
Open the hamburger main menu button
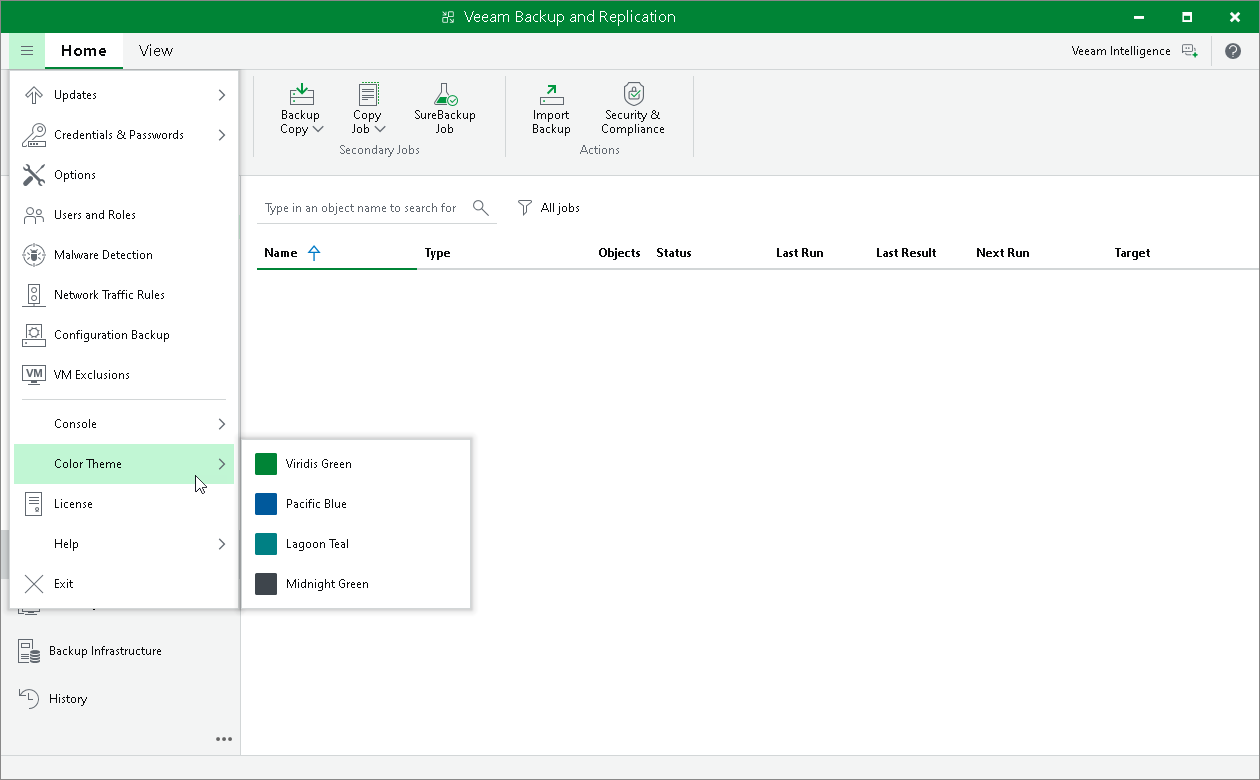27,50
